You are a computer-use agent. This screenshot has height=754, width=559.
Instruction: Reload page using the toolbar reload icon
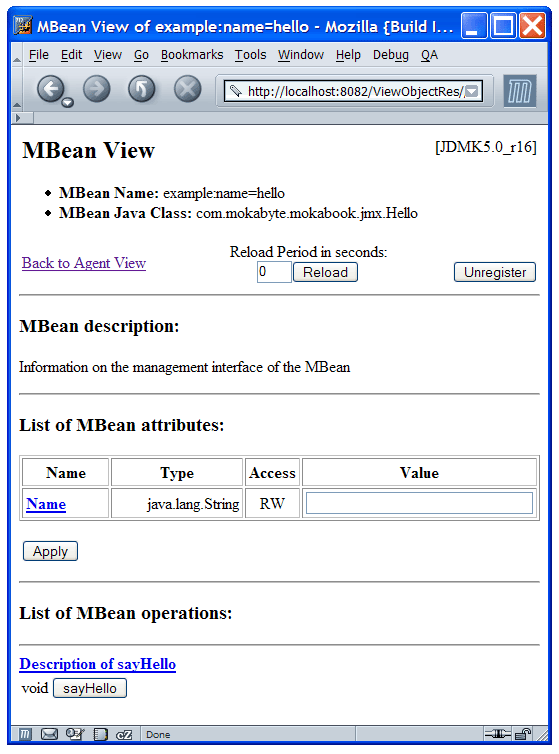point(141,89)
